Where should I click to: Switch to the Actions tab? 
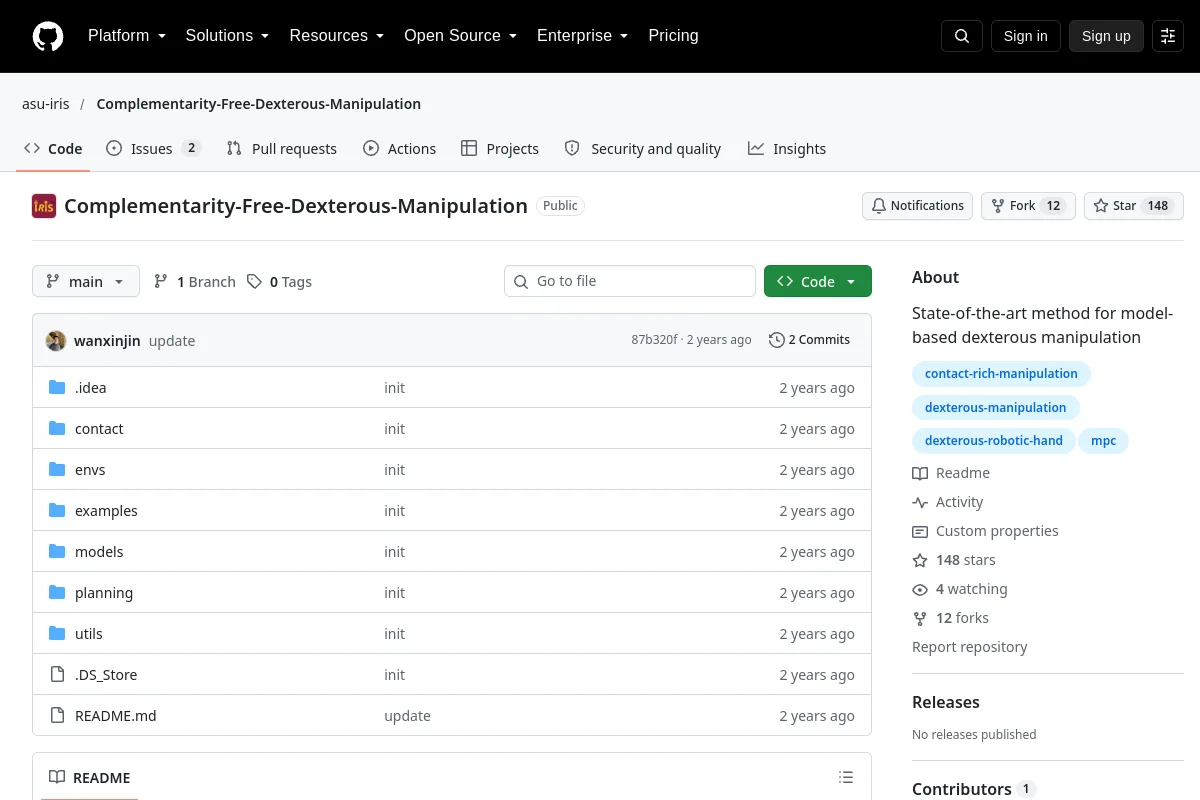coord(400,148)
